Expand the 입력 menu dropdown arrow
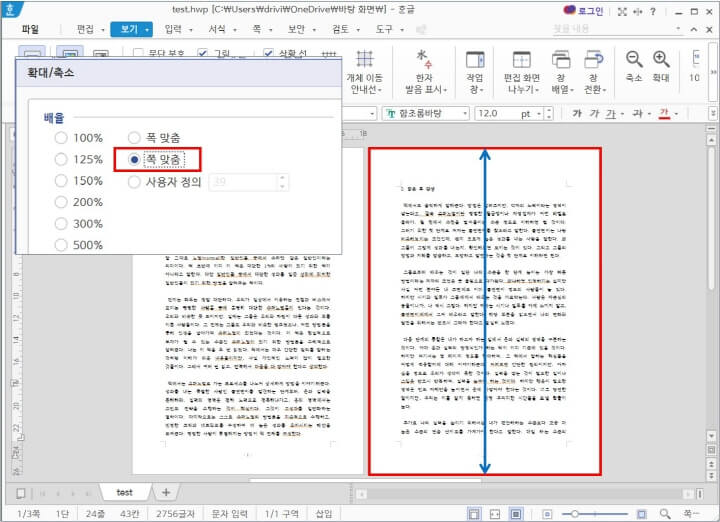The height and width of the screenshot is (522, 720). (191, 30)
